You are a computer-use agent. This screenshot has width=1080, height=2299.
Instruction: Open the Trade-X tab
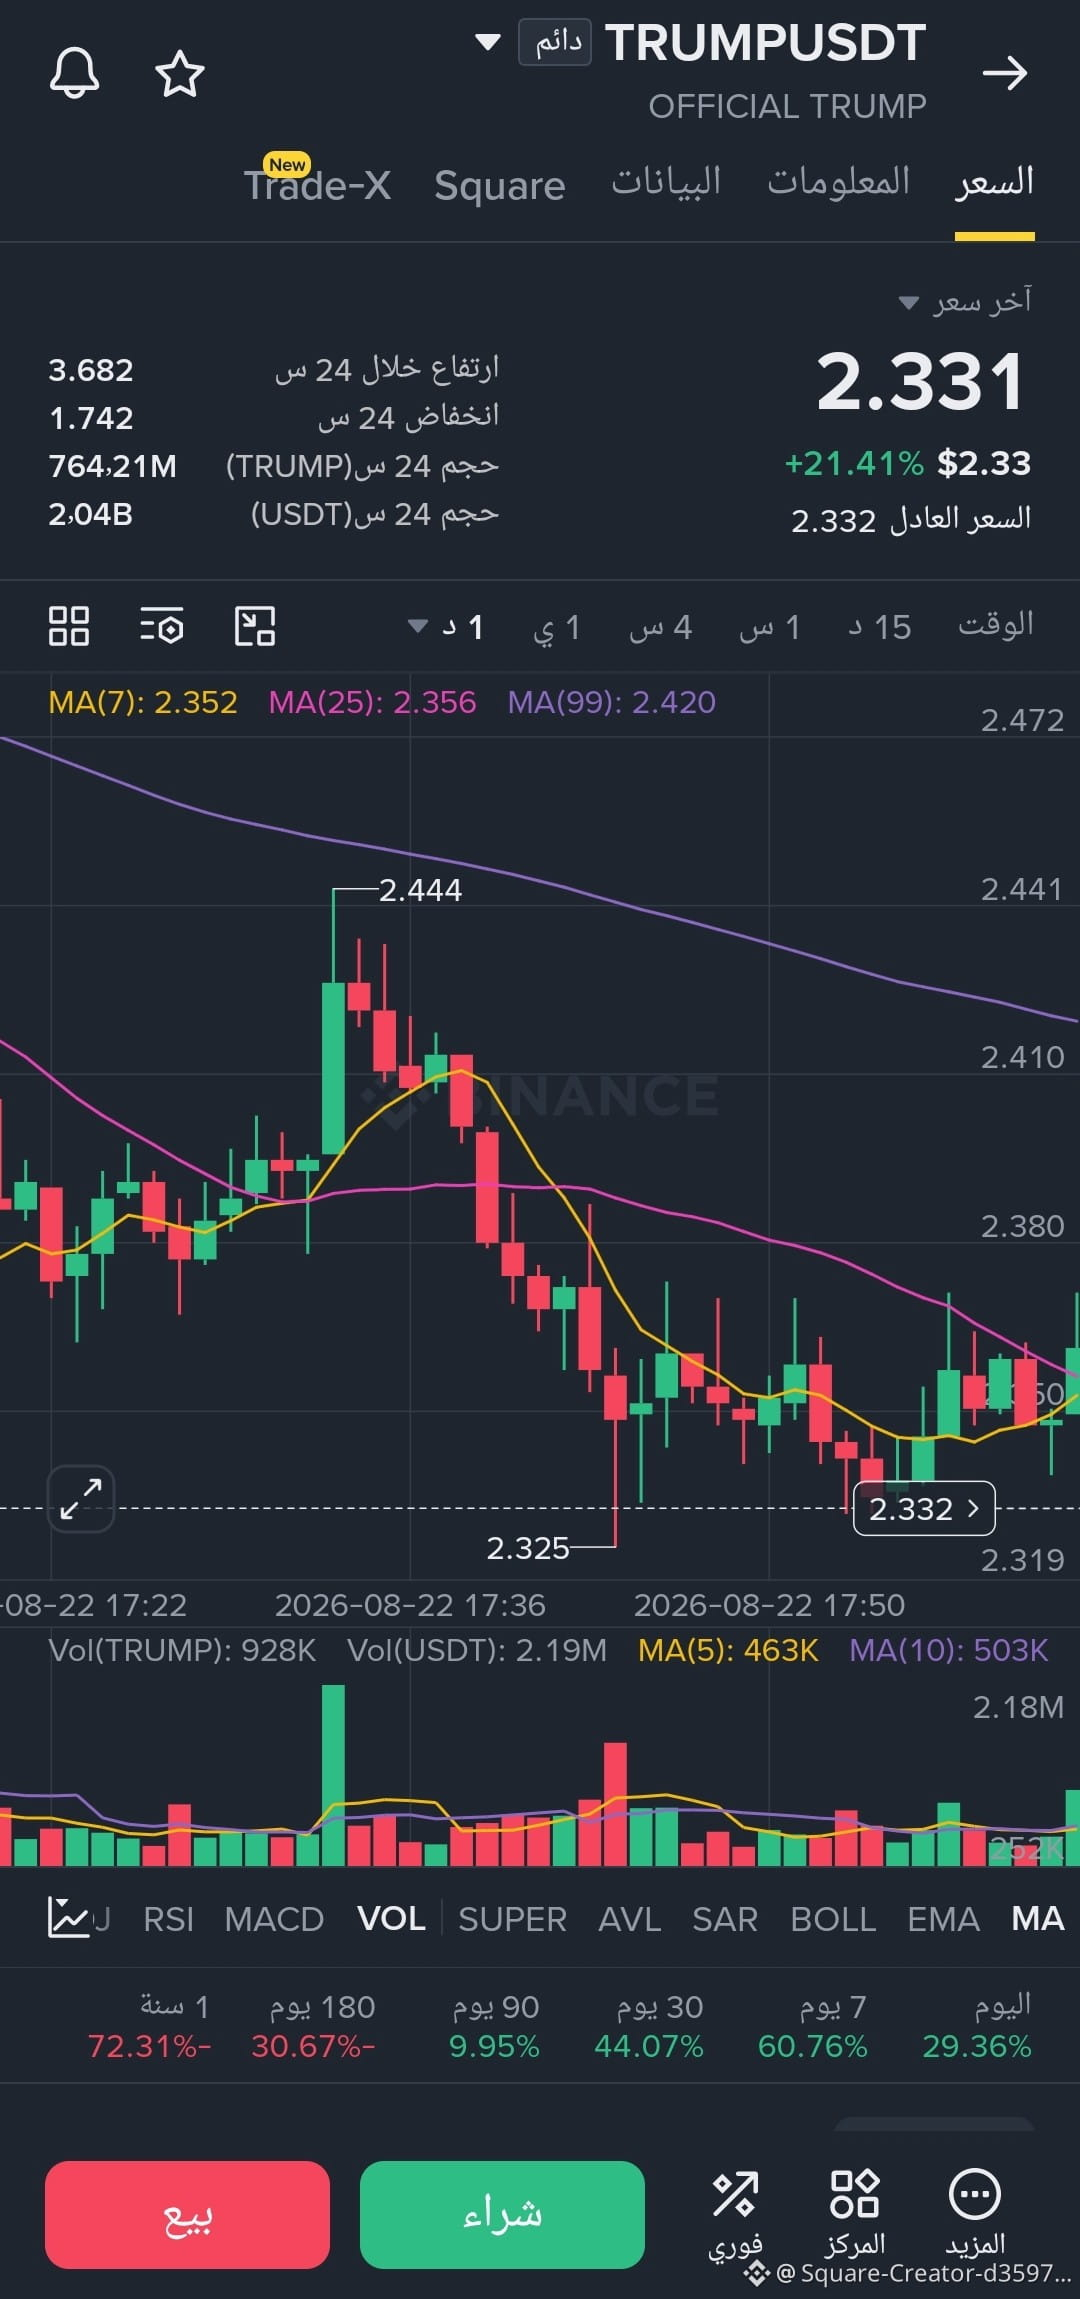pyautogui.click(x=318, y=185)
